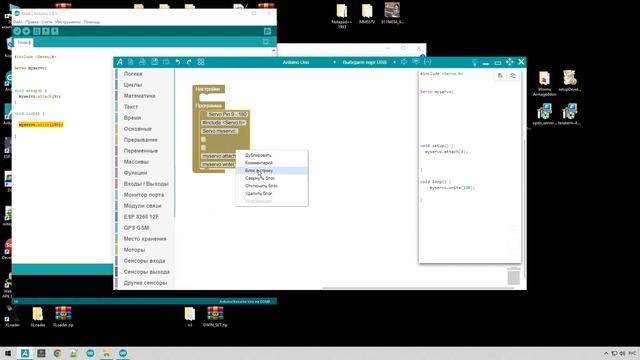Open the 'Математика' block category
The width and height of the screenshot is (640, 360).
(x=144, y=96)
